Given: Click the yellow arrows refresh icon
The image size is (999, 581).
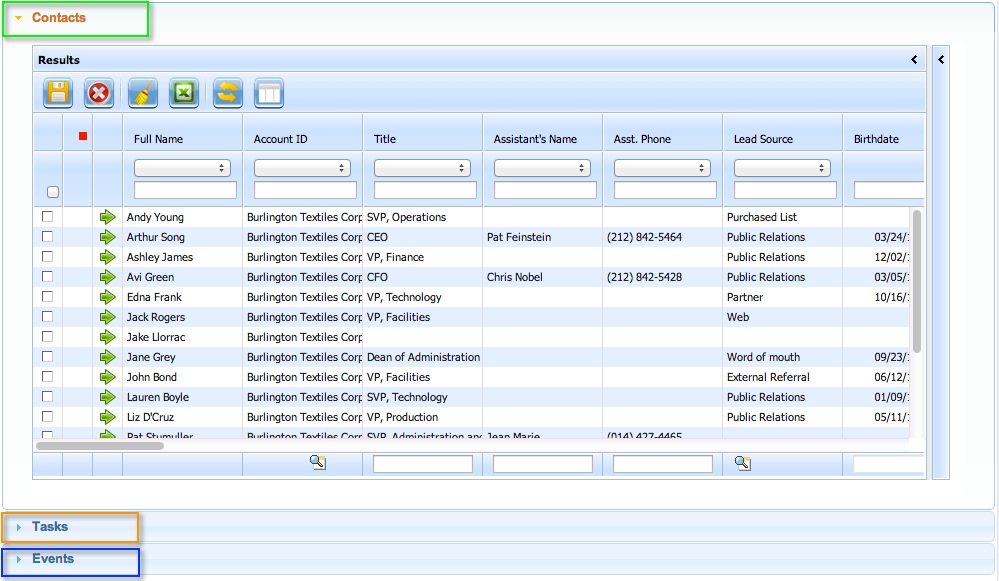Looking at the screenshot, I should [x=228, y=93].
